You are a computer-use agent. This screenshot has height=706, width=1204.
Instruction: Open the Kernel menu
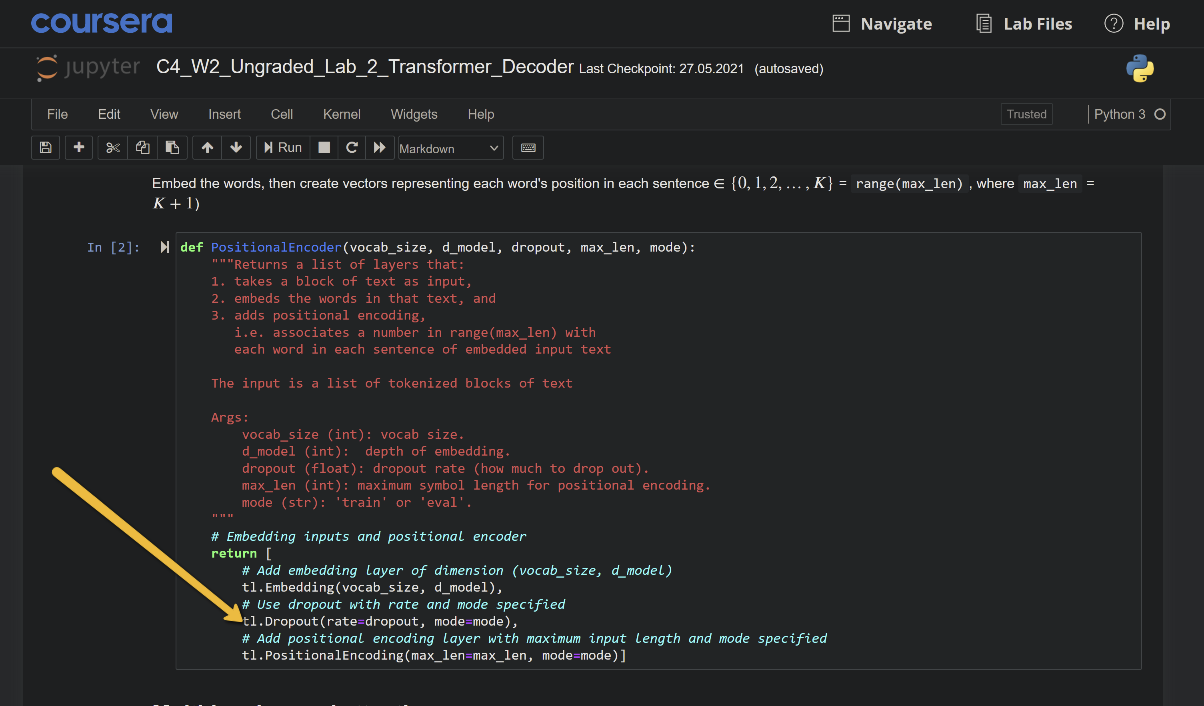[341, 114]
